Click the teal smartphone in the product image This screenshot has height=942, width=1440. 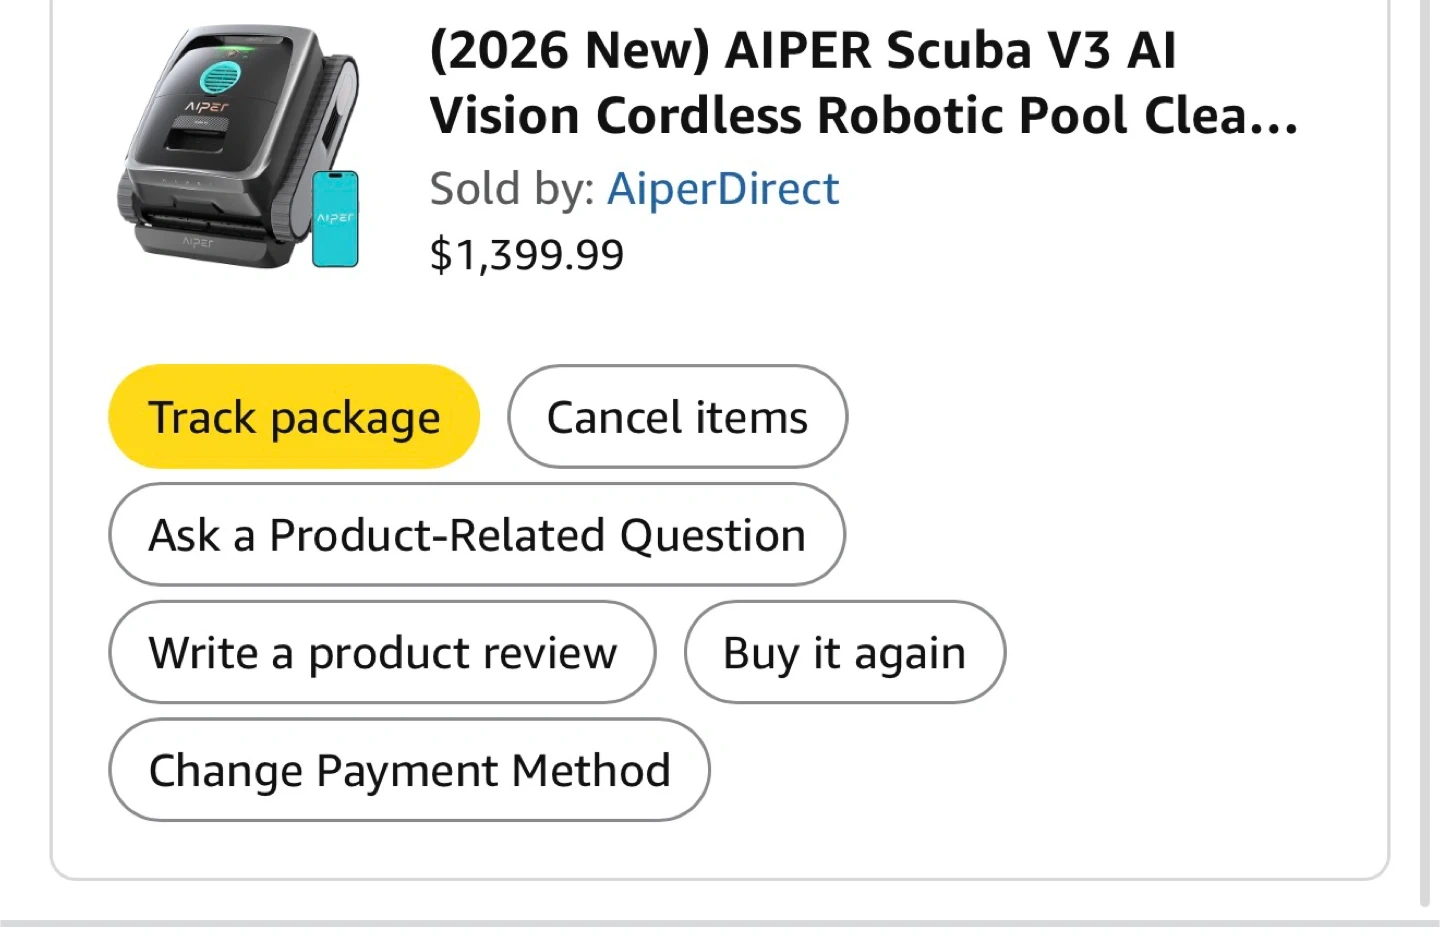point(335,219)
